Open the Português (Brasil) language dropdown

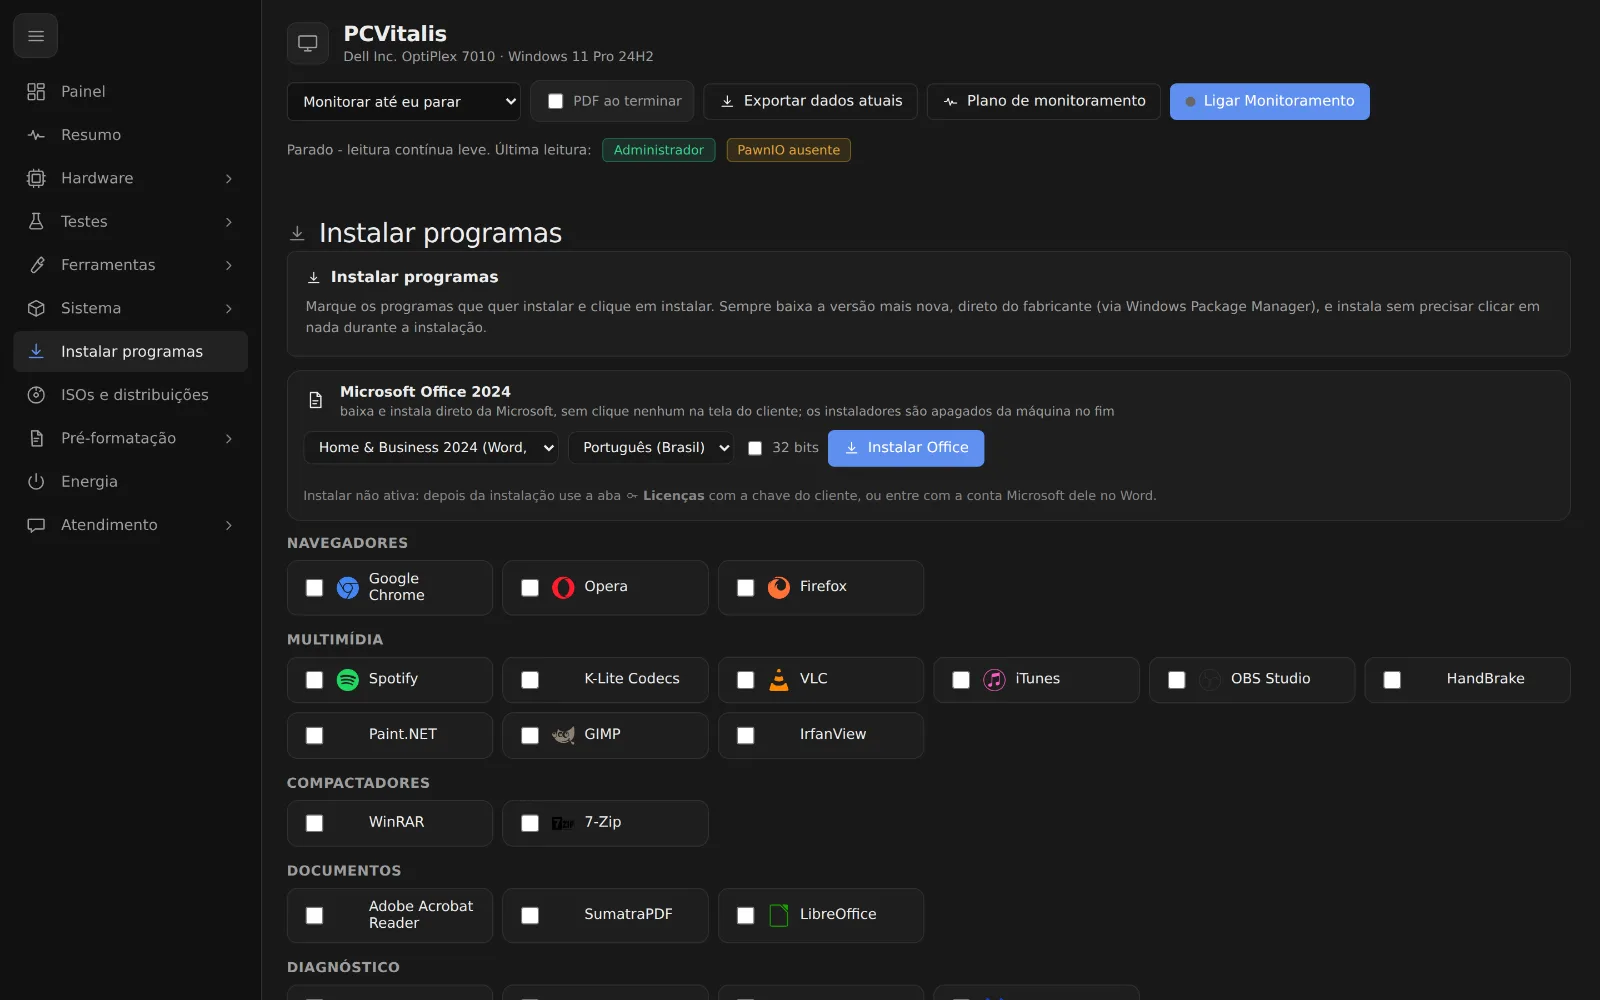click(651, 448)
